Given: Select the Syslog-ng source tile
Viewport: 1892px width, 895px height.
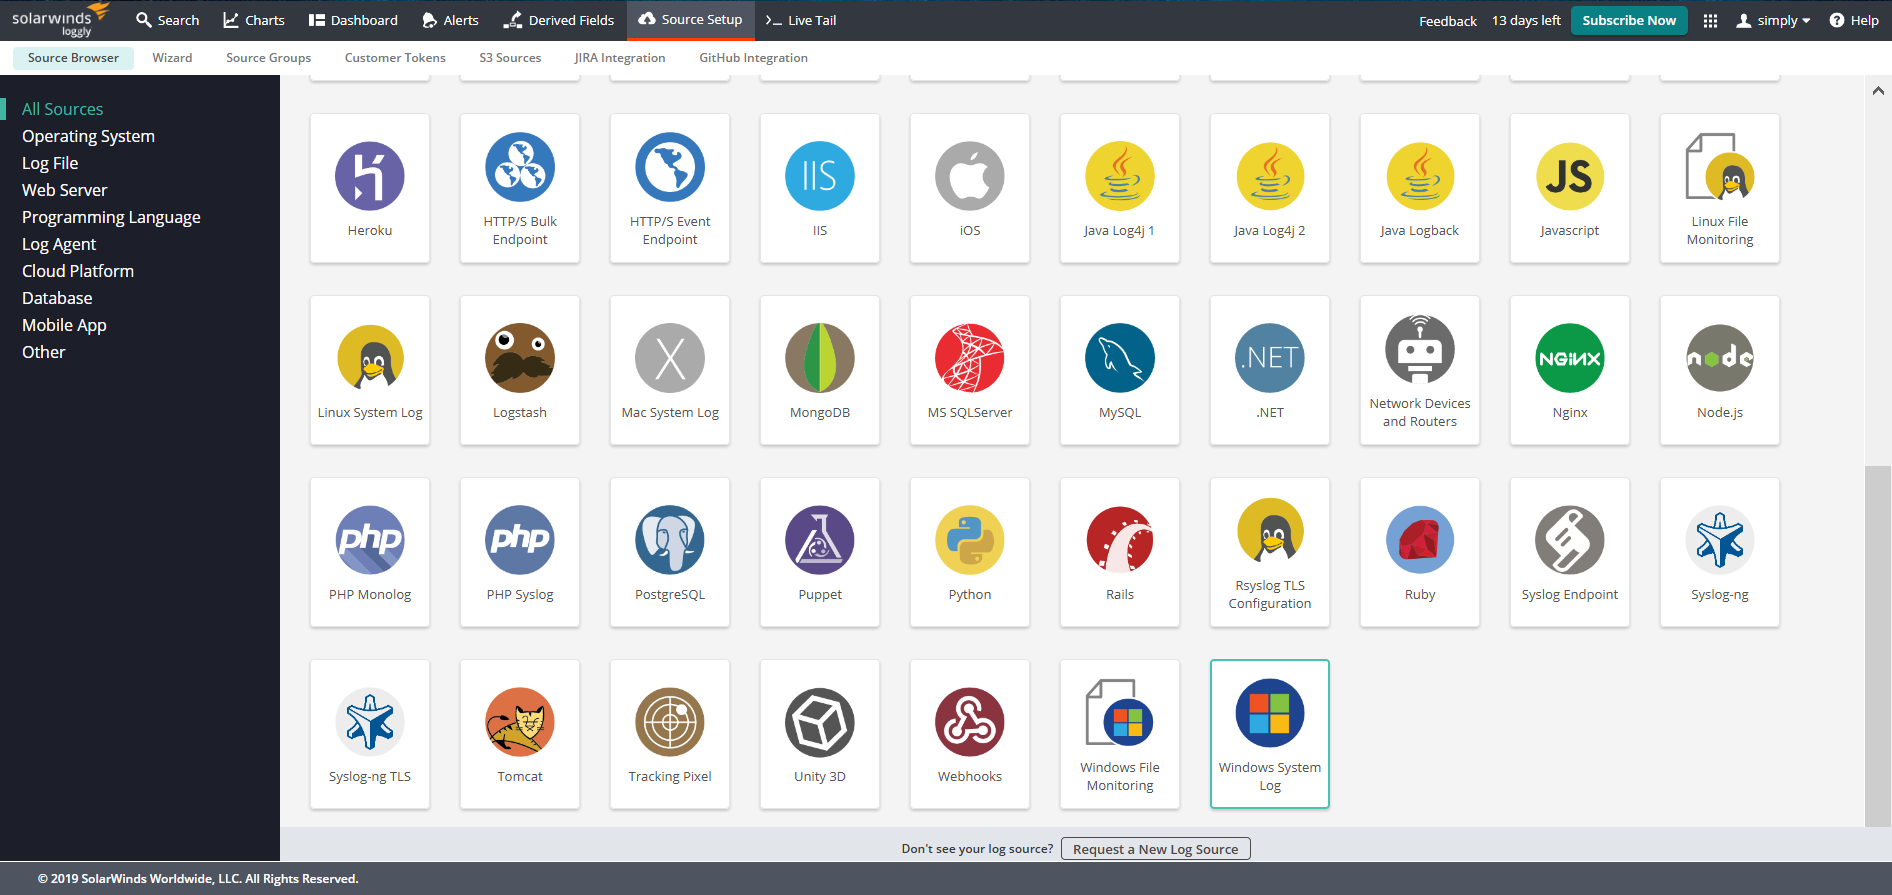Looking at the screenshot, I should pos(1720,552).
